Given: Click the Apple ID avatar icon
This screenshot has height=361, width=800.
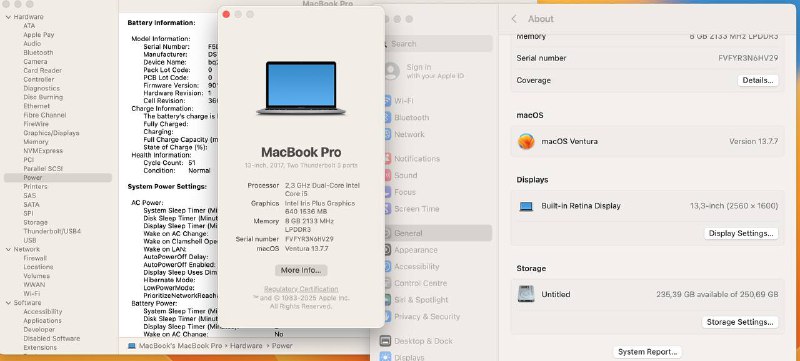Looking at the screenshot, I should pyautogui.click(x=391, y=71).
